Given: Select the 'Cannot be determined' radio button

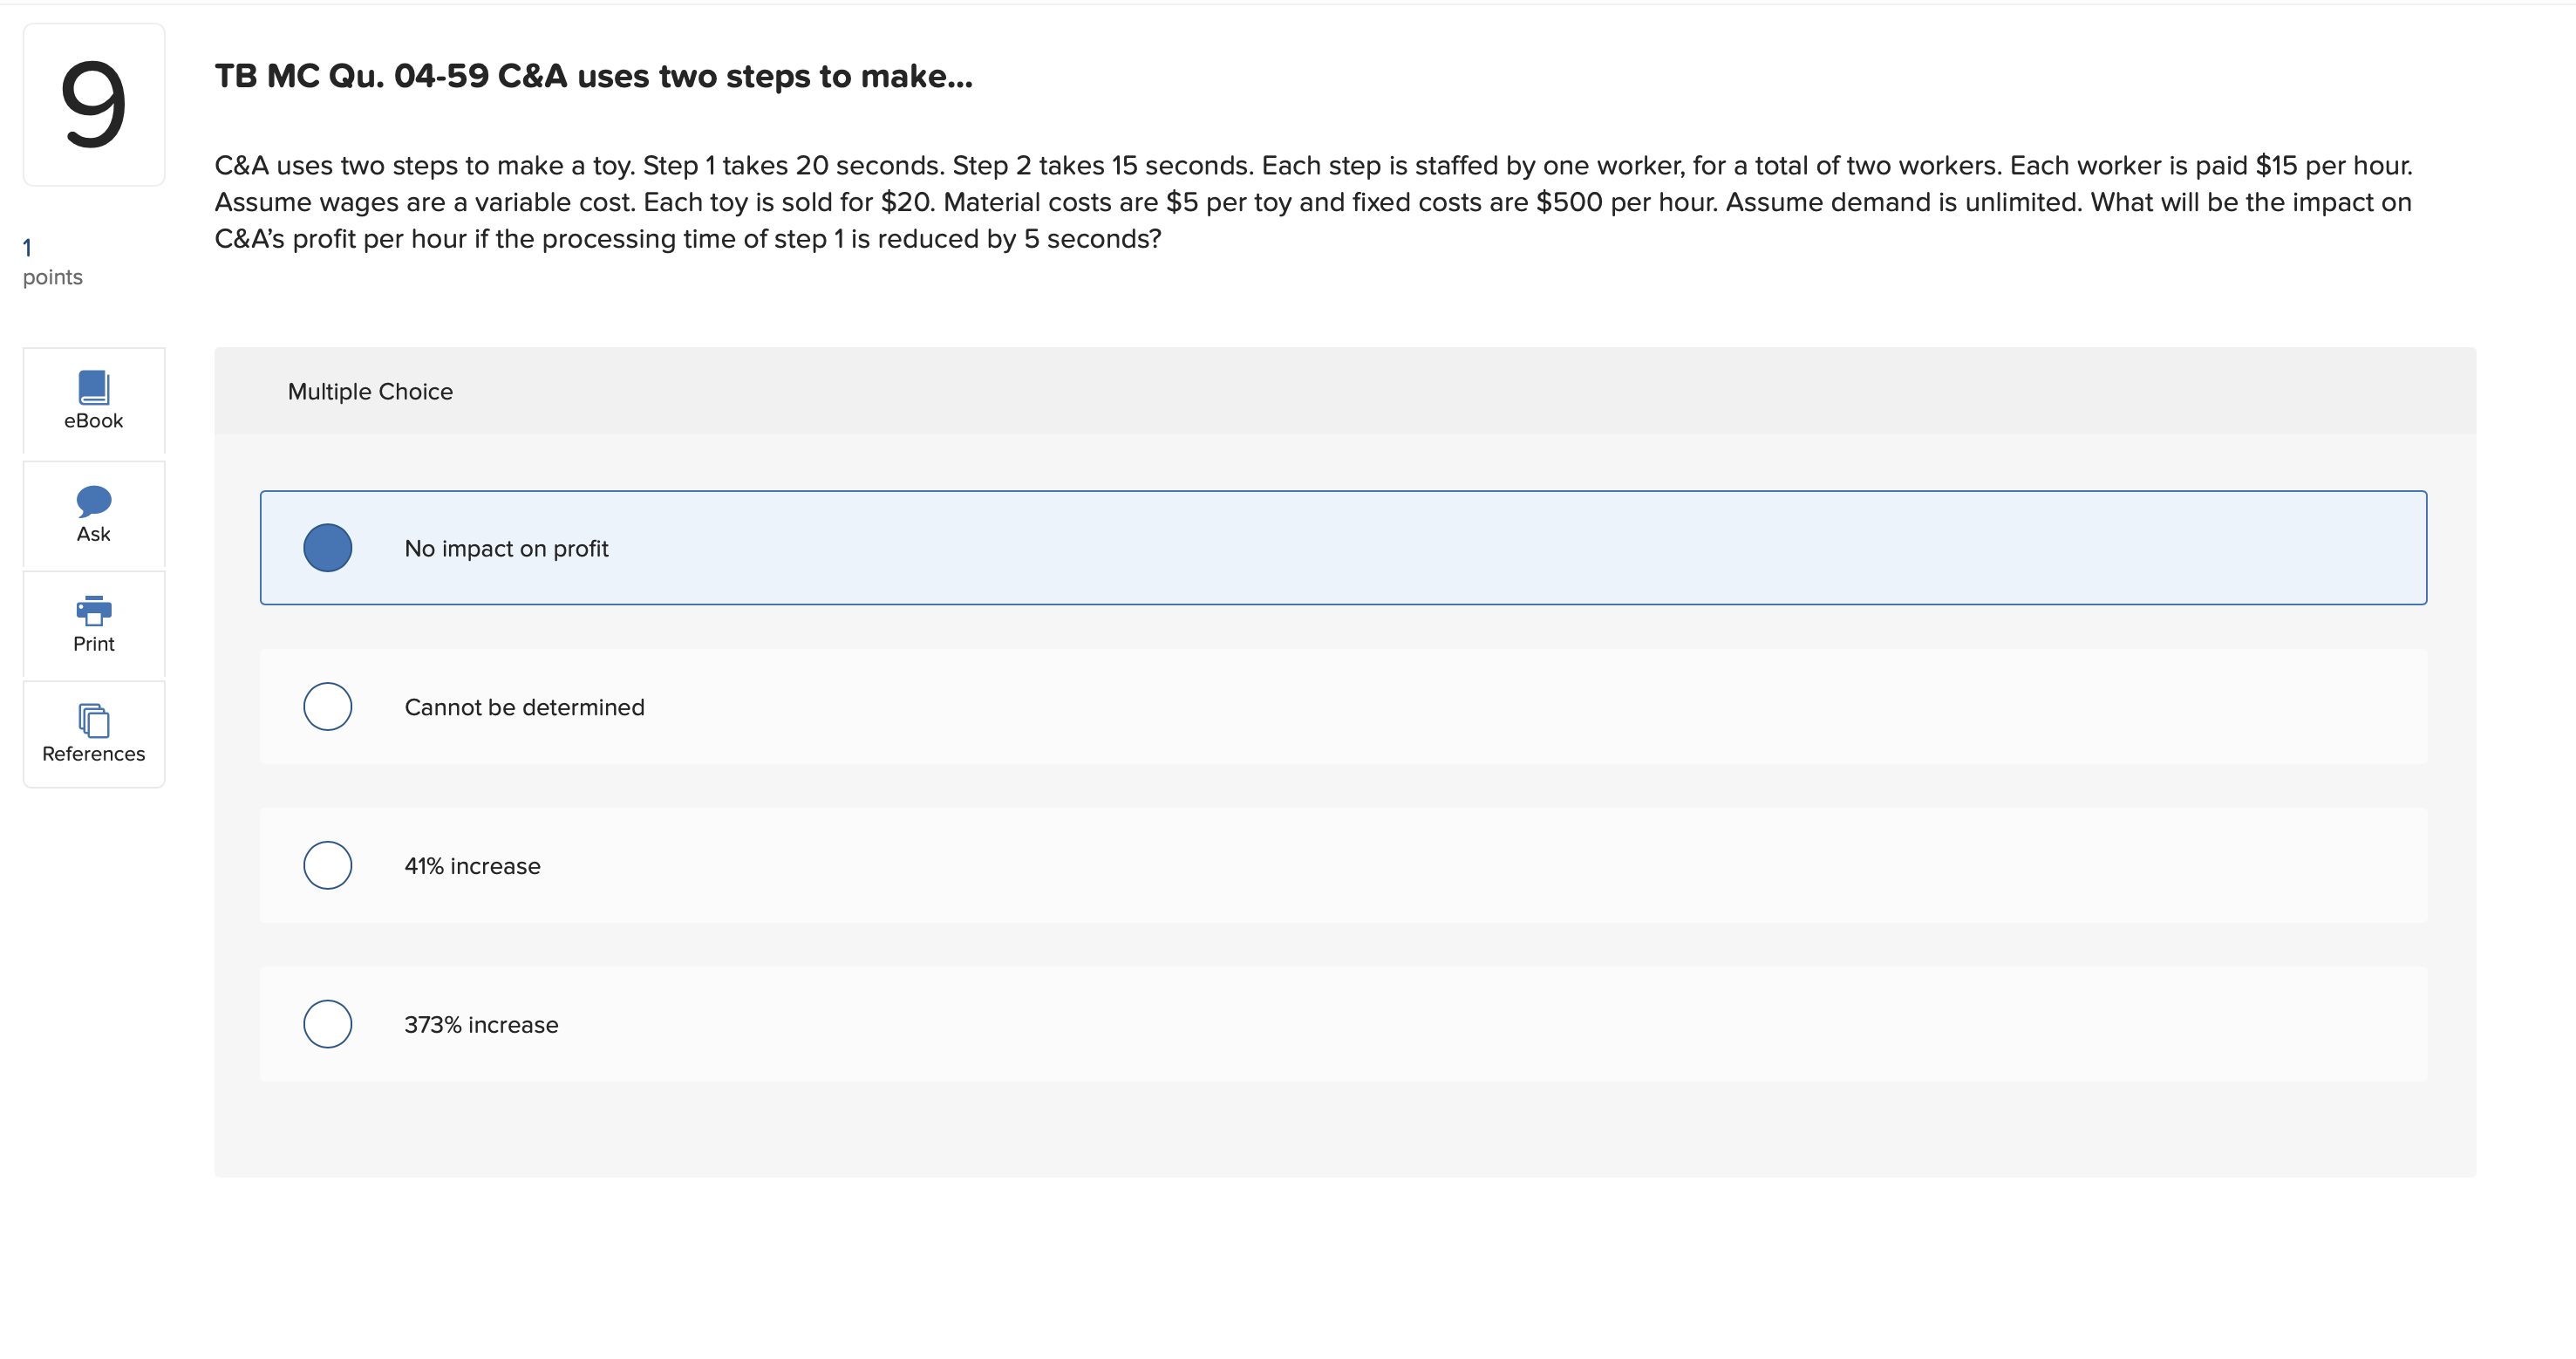Looking at the screenshot, I should 327,707.
